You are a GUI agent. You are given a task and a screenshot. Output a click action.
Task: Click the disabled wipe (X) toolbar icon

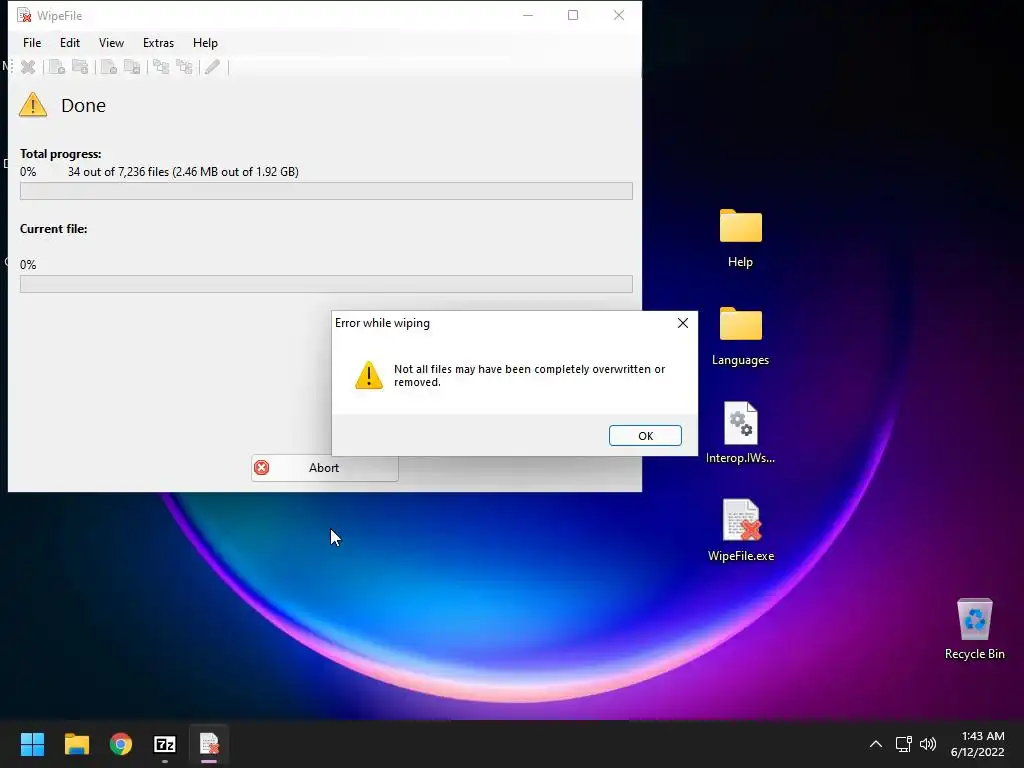tap(28, 67)
